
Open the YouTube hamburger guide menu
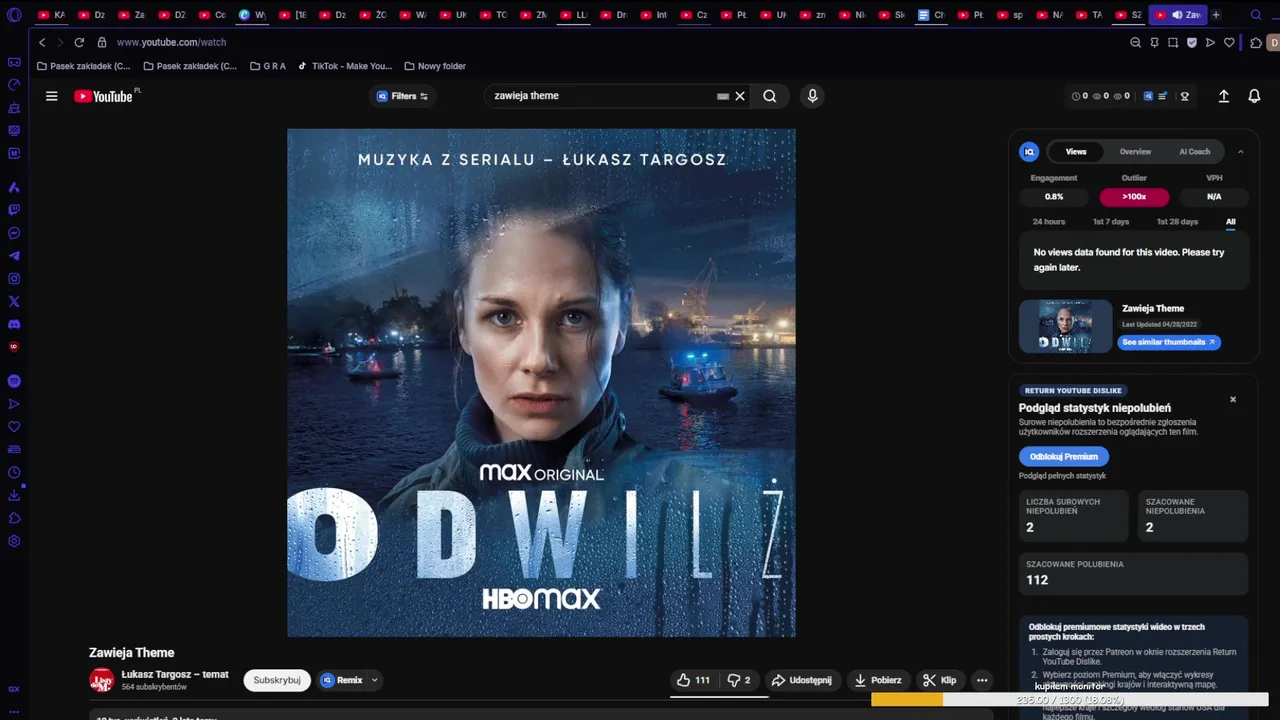(x=52, y=96)
